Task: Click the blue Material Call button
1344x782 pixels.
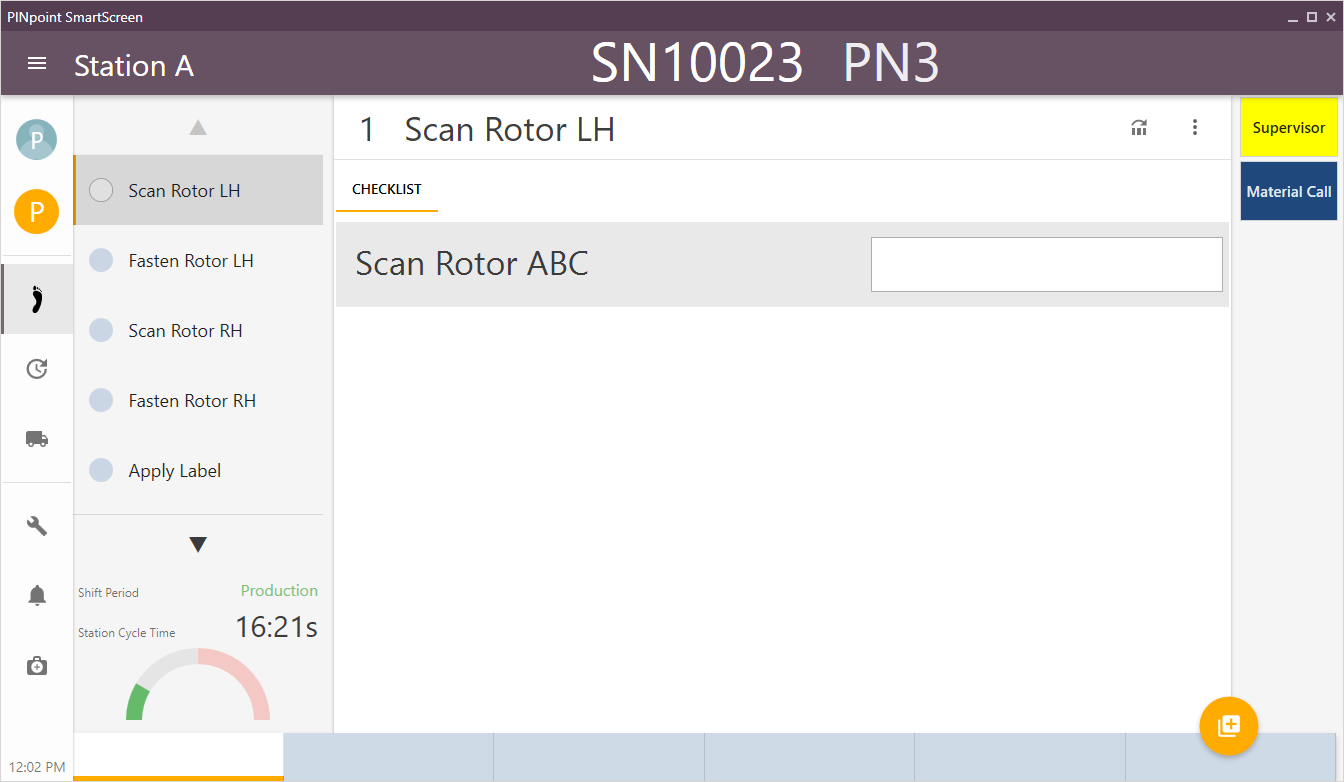Action: (x=1289, y=191)
